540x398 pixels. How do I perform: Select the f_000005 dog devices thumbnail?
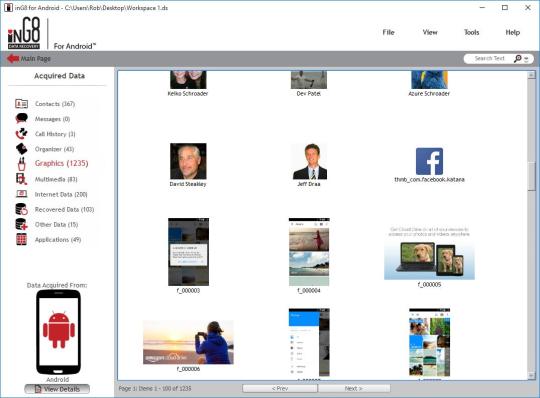coord(429,253)
